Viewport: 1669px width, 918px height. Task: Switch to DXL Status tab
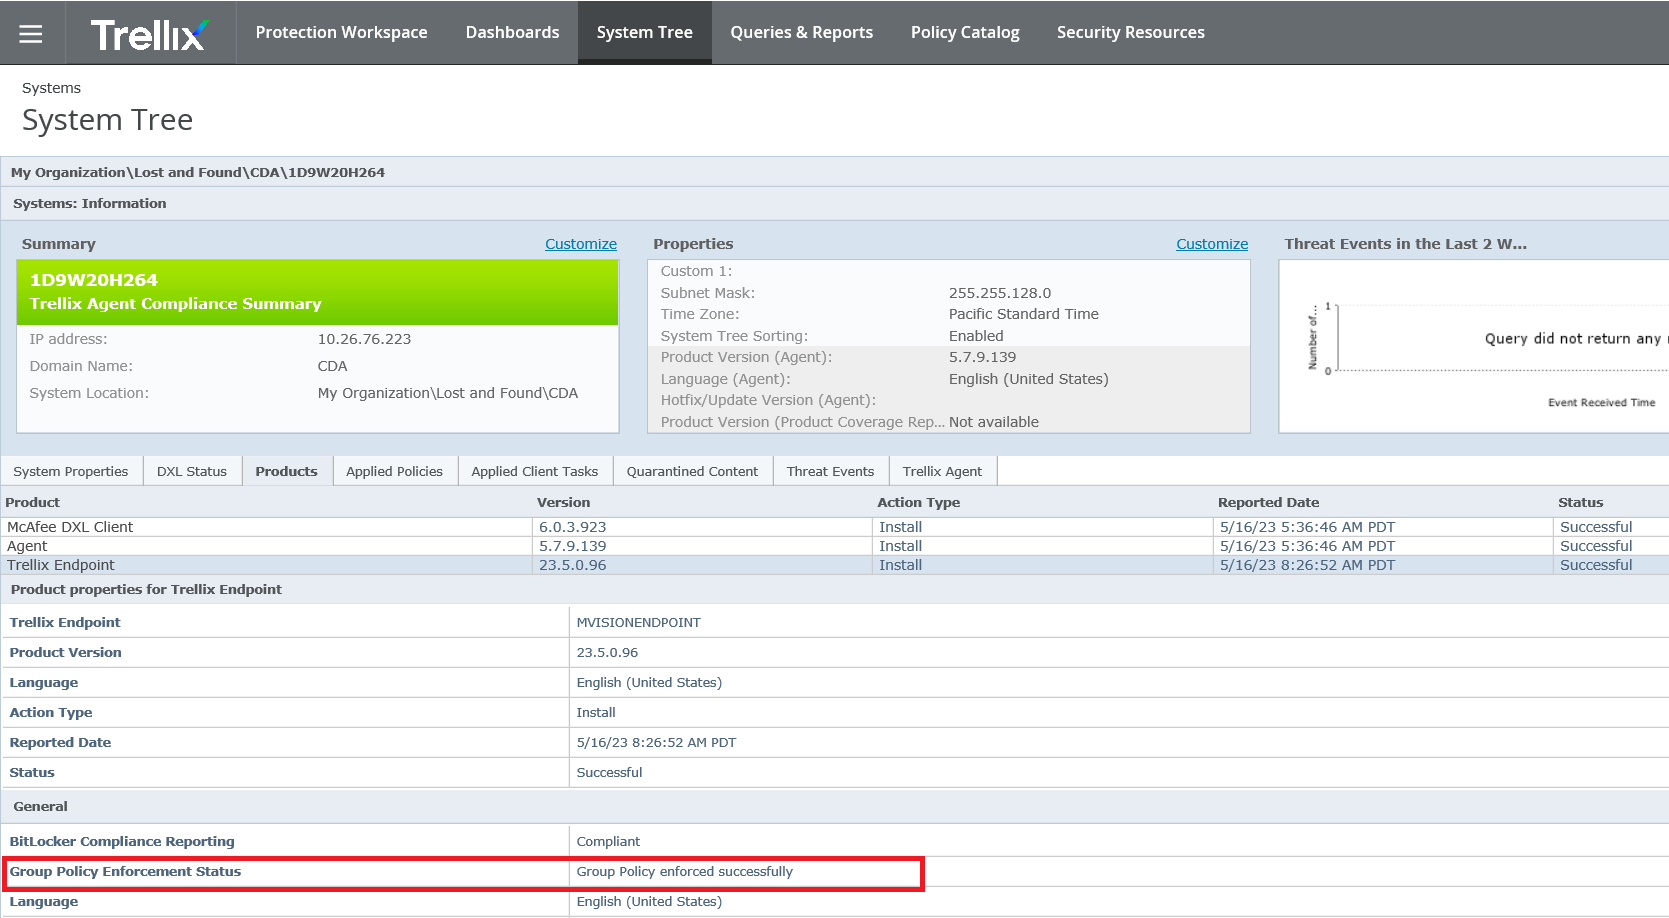click(x=192, y=471)
